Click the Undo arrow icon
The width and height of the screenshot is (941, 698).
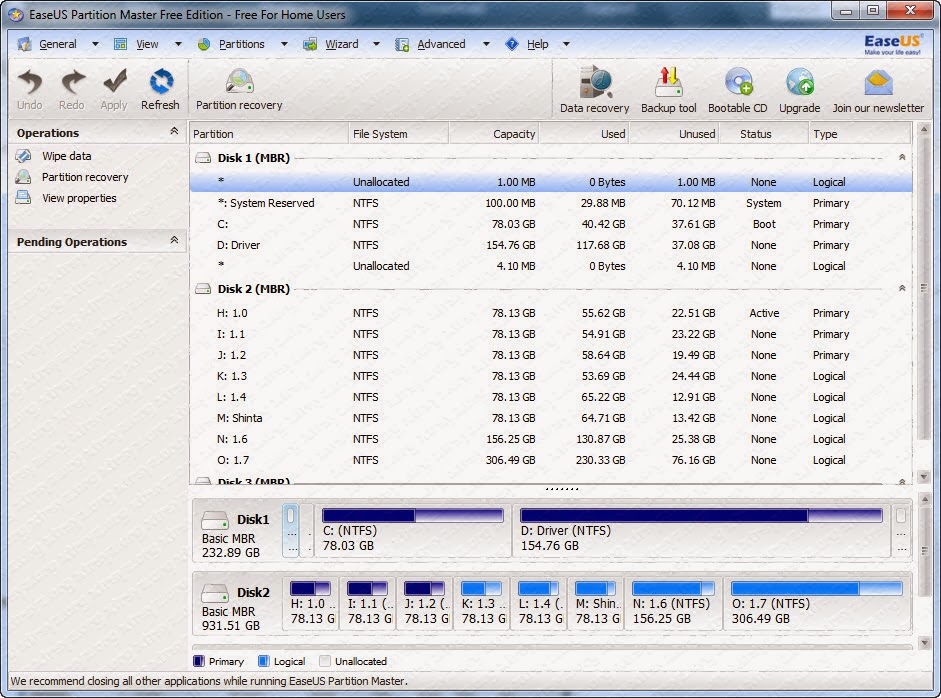[29, 82]
